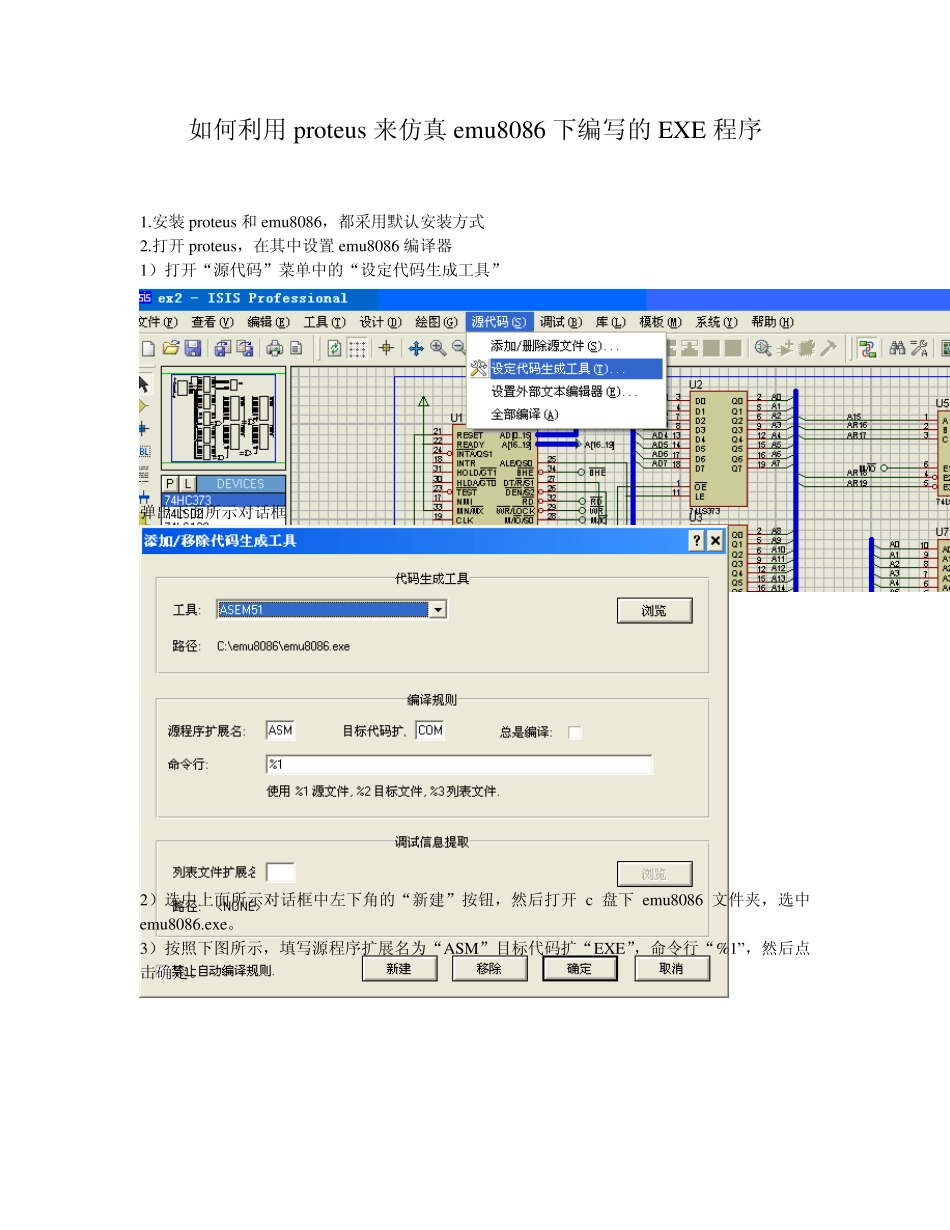
Task: Click the path text C:\emu8086\emu8086.exe
Action: [283, 647]
